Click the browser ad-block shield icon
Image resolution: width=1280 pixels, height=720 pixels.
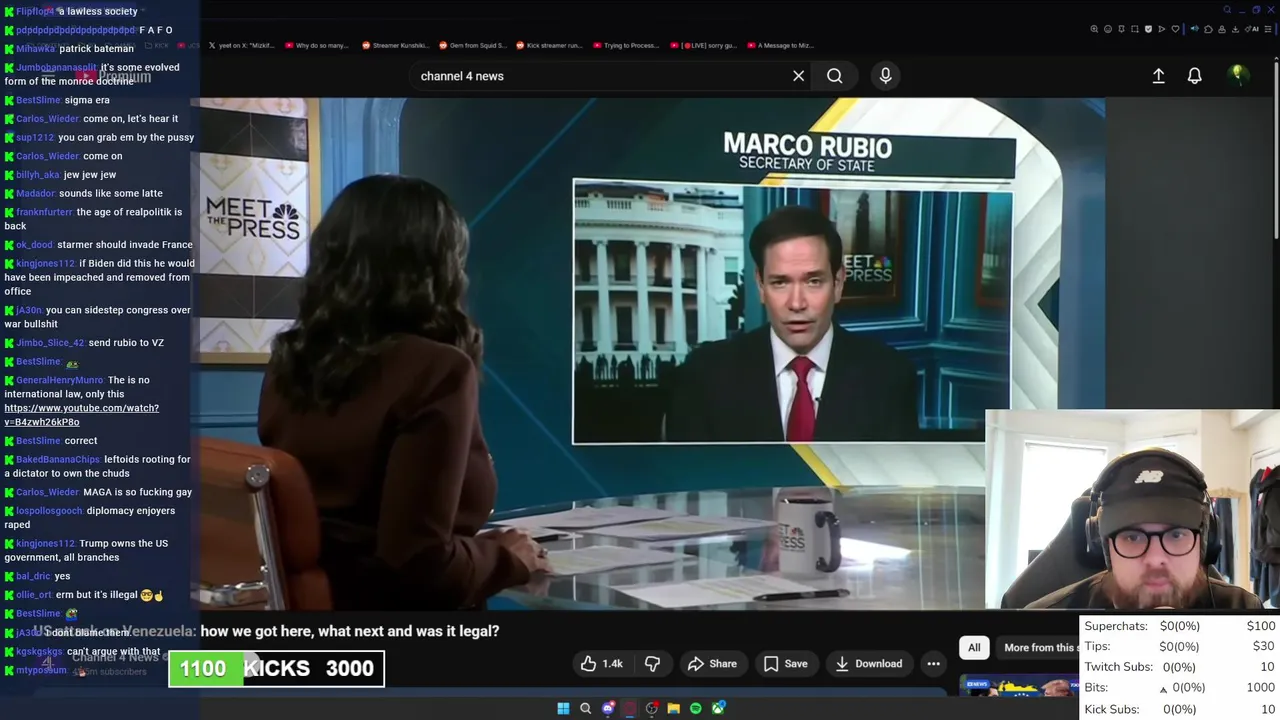pyautogui.click(x=1148, y=29)
